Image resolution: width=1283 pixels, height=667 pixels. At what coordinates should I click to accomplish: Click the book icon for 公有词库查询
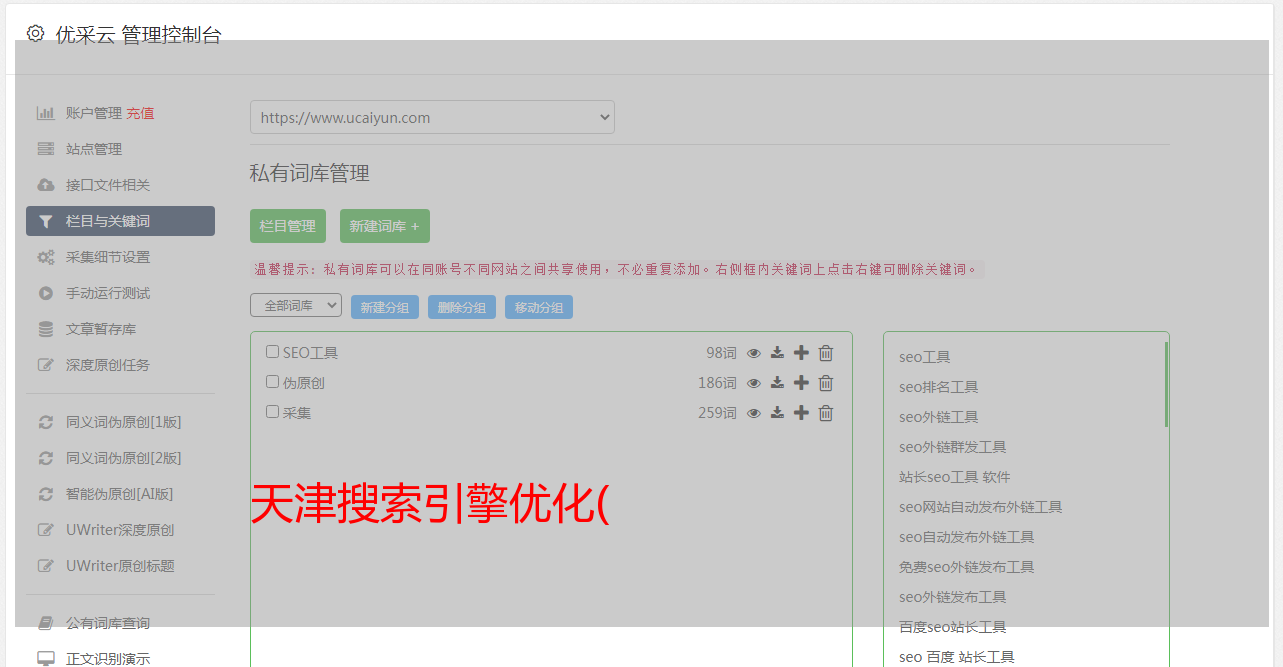pos(46,623)
